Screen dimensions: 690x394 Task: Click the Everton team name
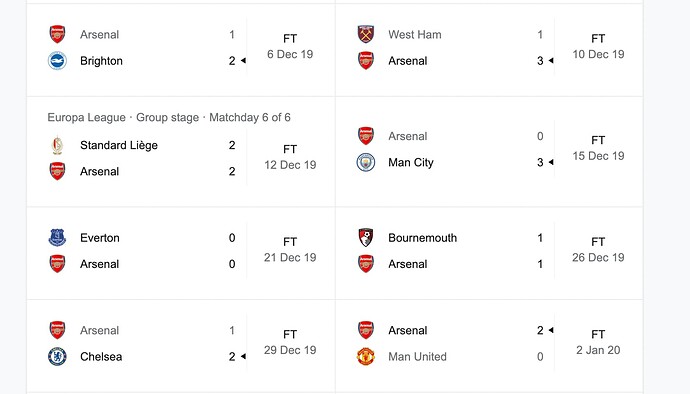coord(100,238)
